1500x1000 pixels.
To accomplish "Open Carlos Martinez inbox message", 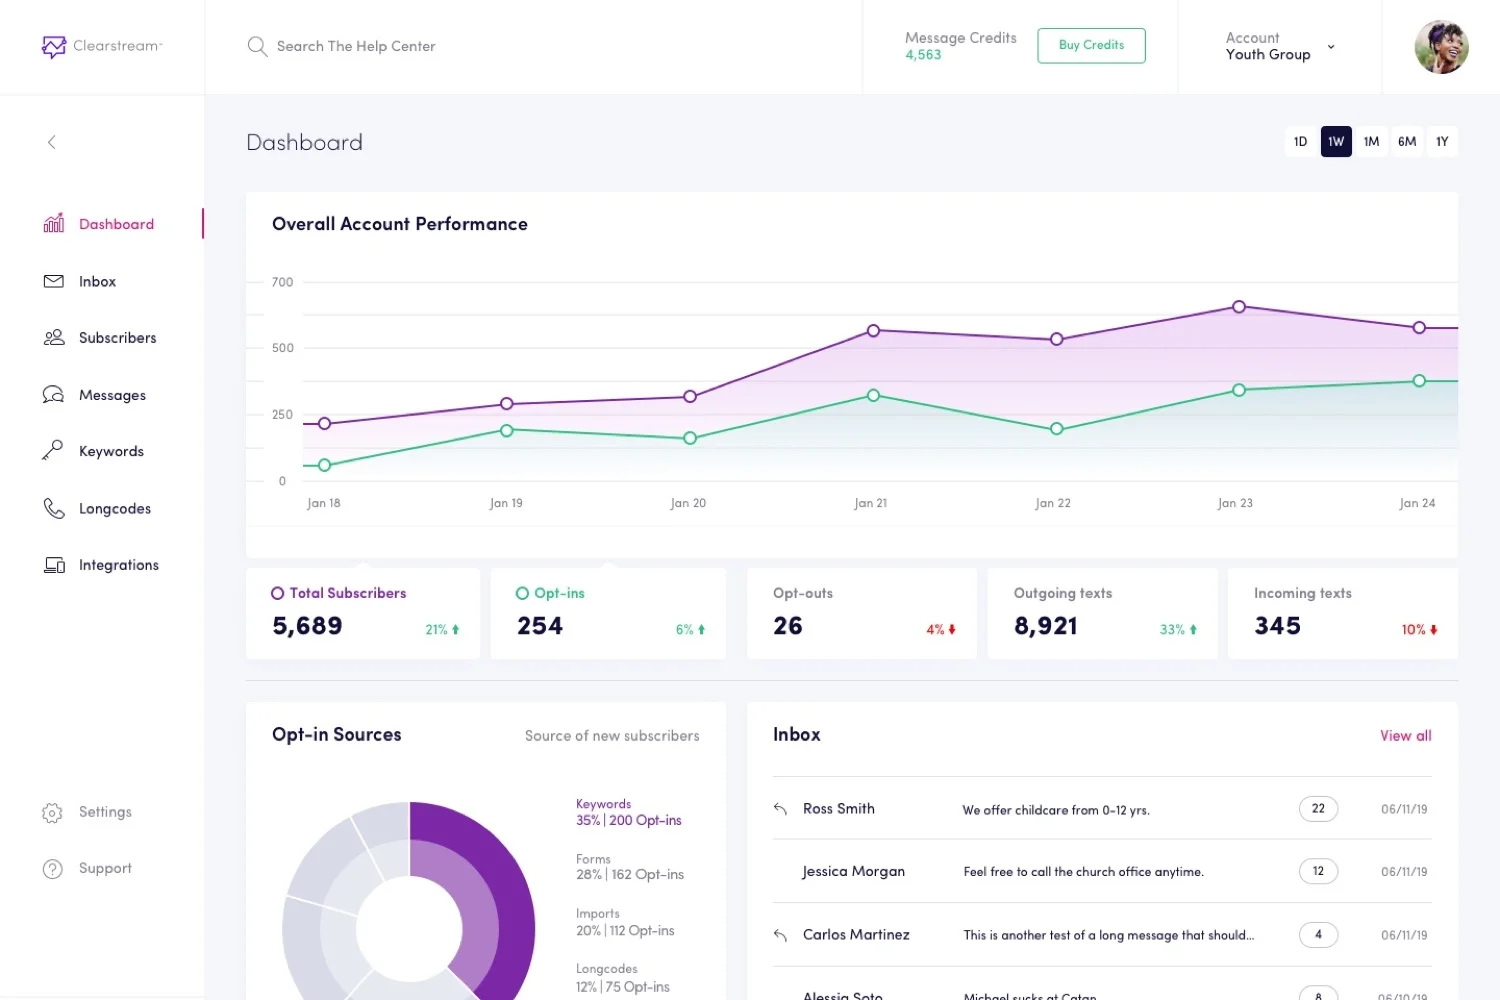I will (x=1102, y=935).
